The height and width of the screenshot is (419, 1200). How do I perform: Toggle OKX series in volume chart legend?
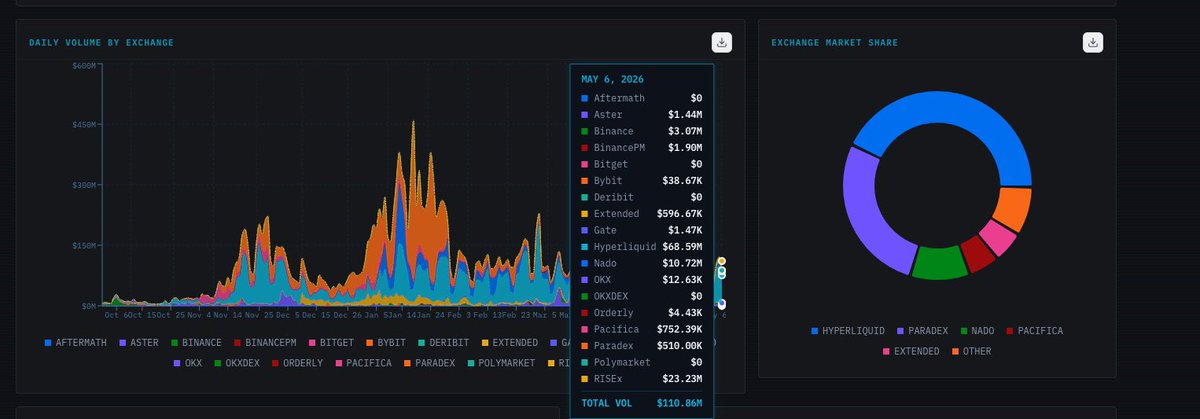pyautogui.click(x=190, y=362)
